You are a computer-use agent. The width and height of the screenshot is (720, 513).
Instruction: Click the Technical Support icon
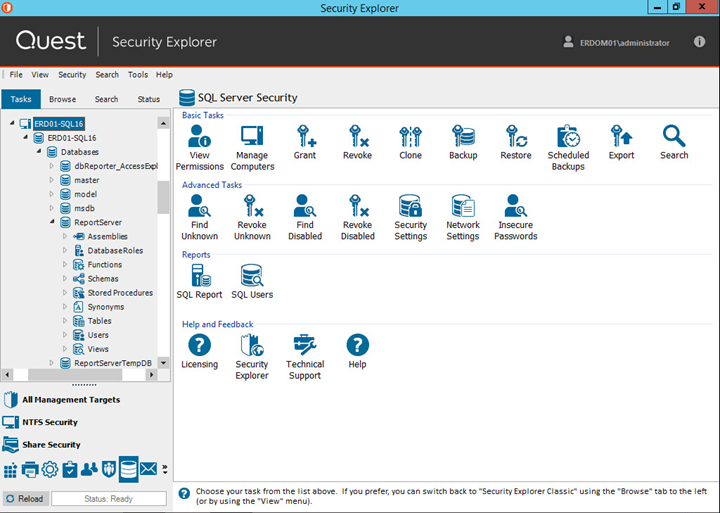click(305, 356)
